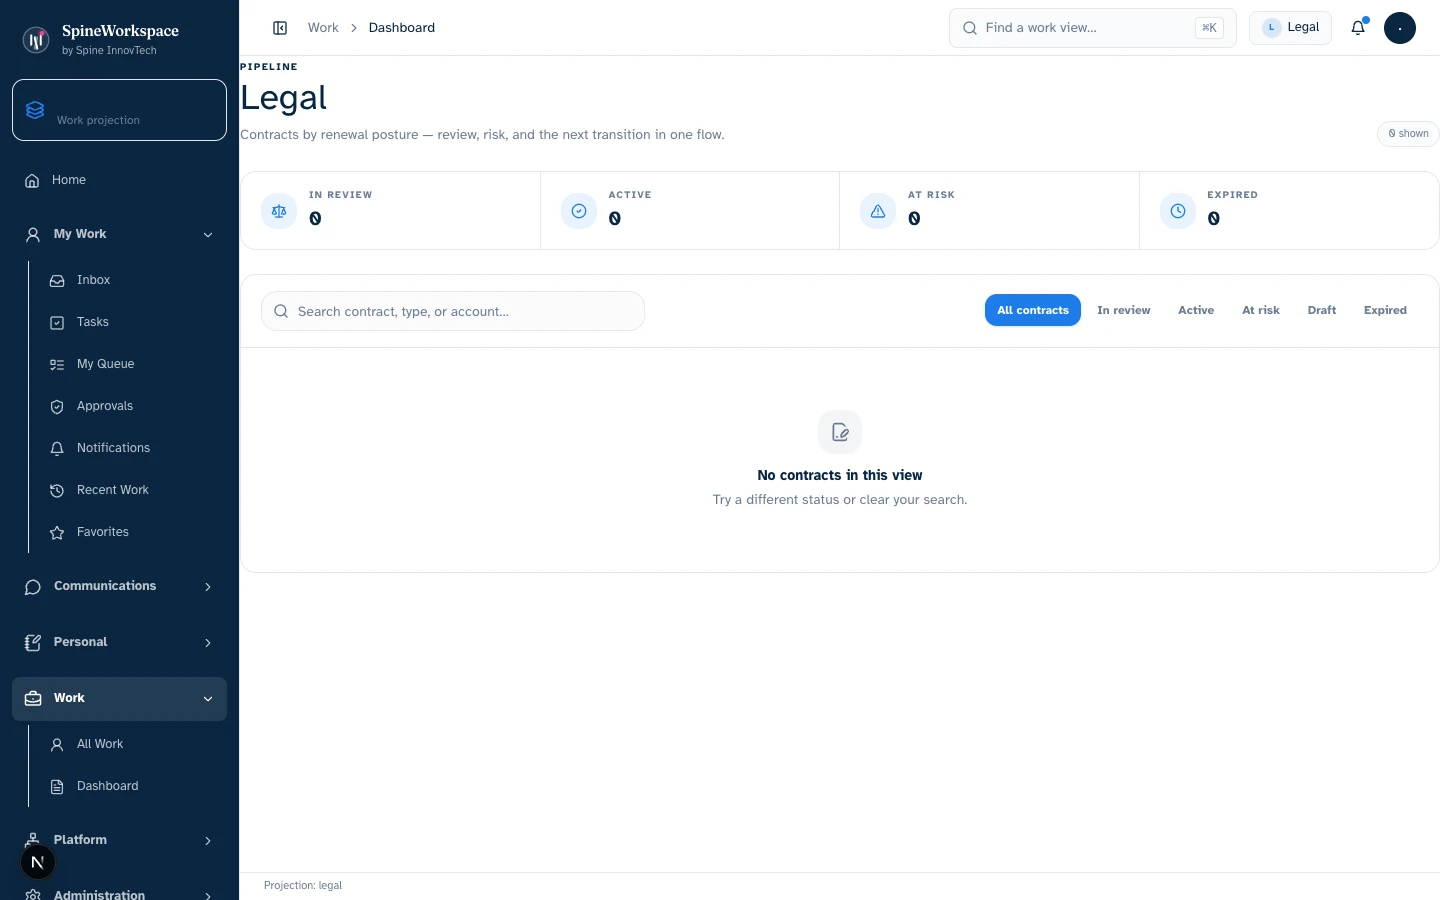Image resolution: width=1440 pixels, height=900 pixels.
Task: Switch to the In review tab
Action: tap(1124, 310)
